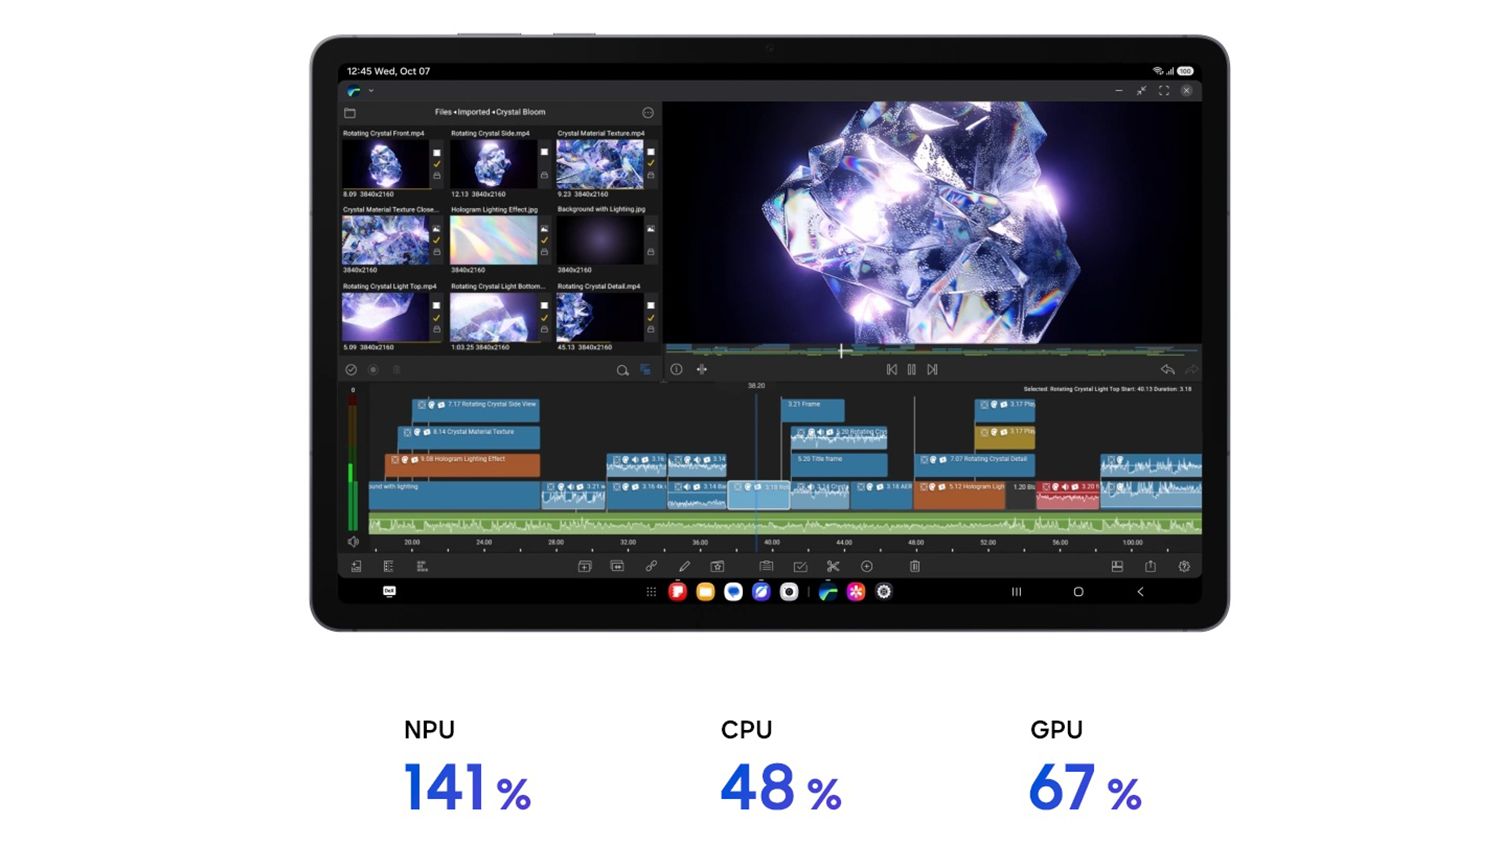Toggle the checkbox on Rotating Crystal Light Top.mp4
Viewport: 1500px width, 844px height.
tap(436, 306)
